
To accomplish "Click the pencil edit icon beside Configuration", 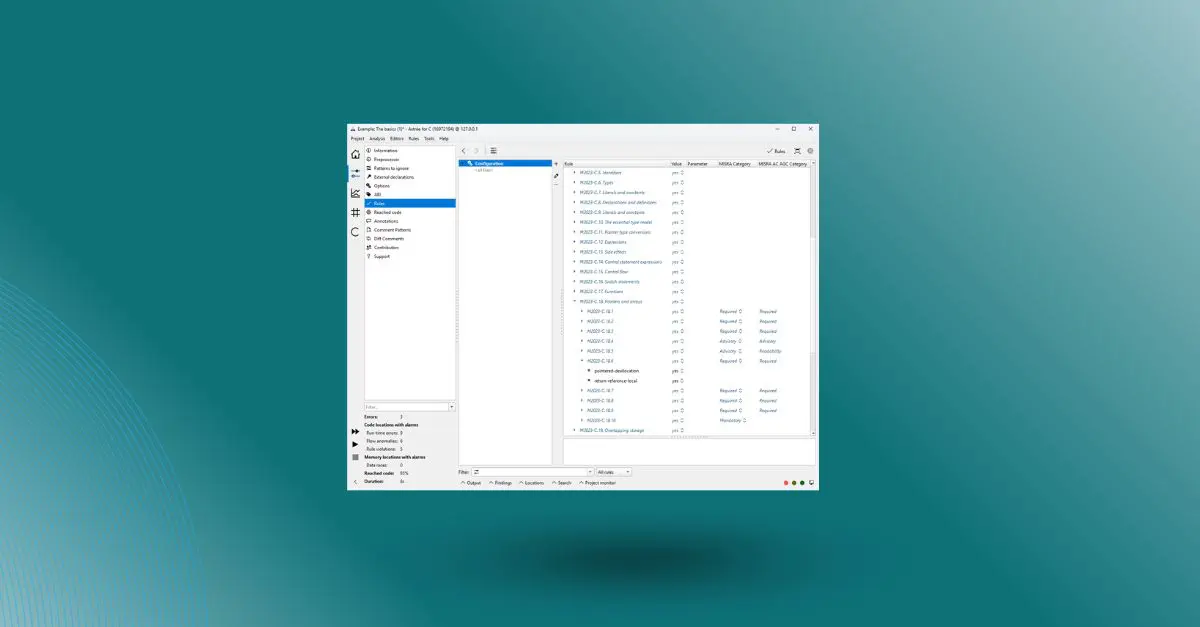I will coord(556,175).
